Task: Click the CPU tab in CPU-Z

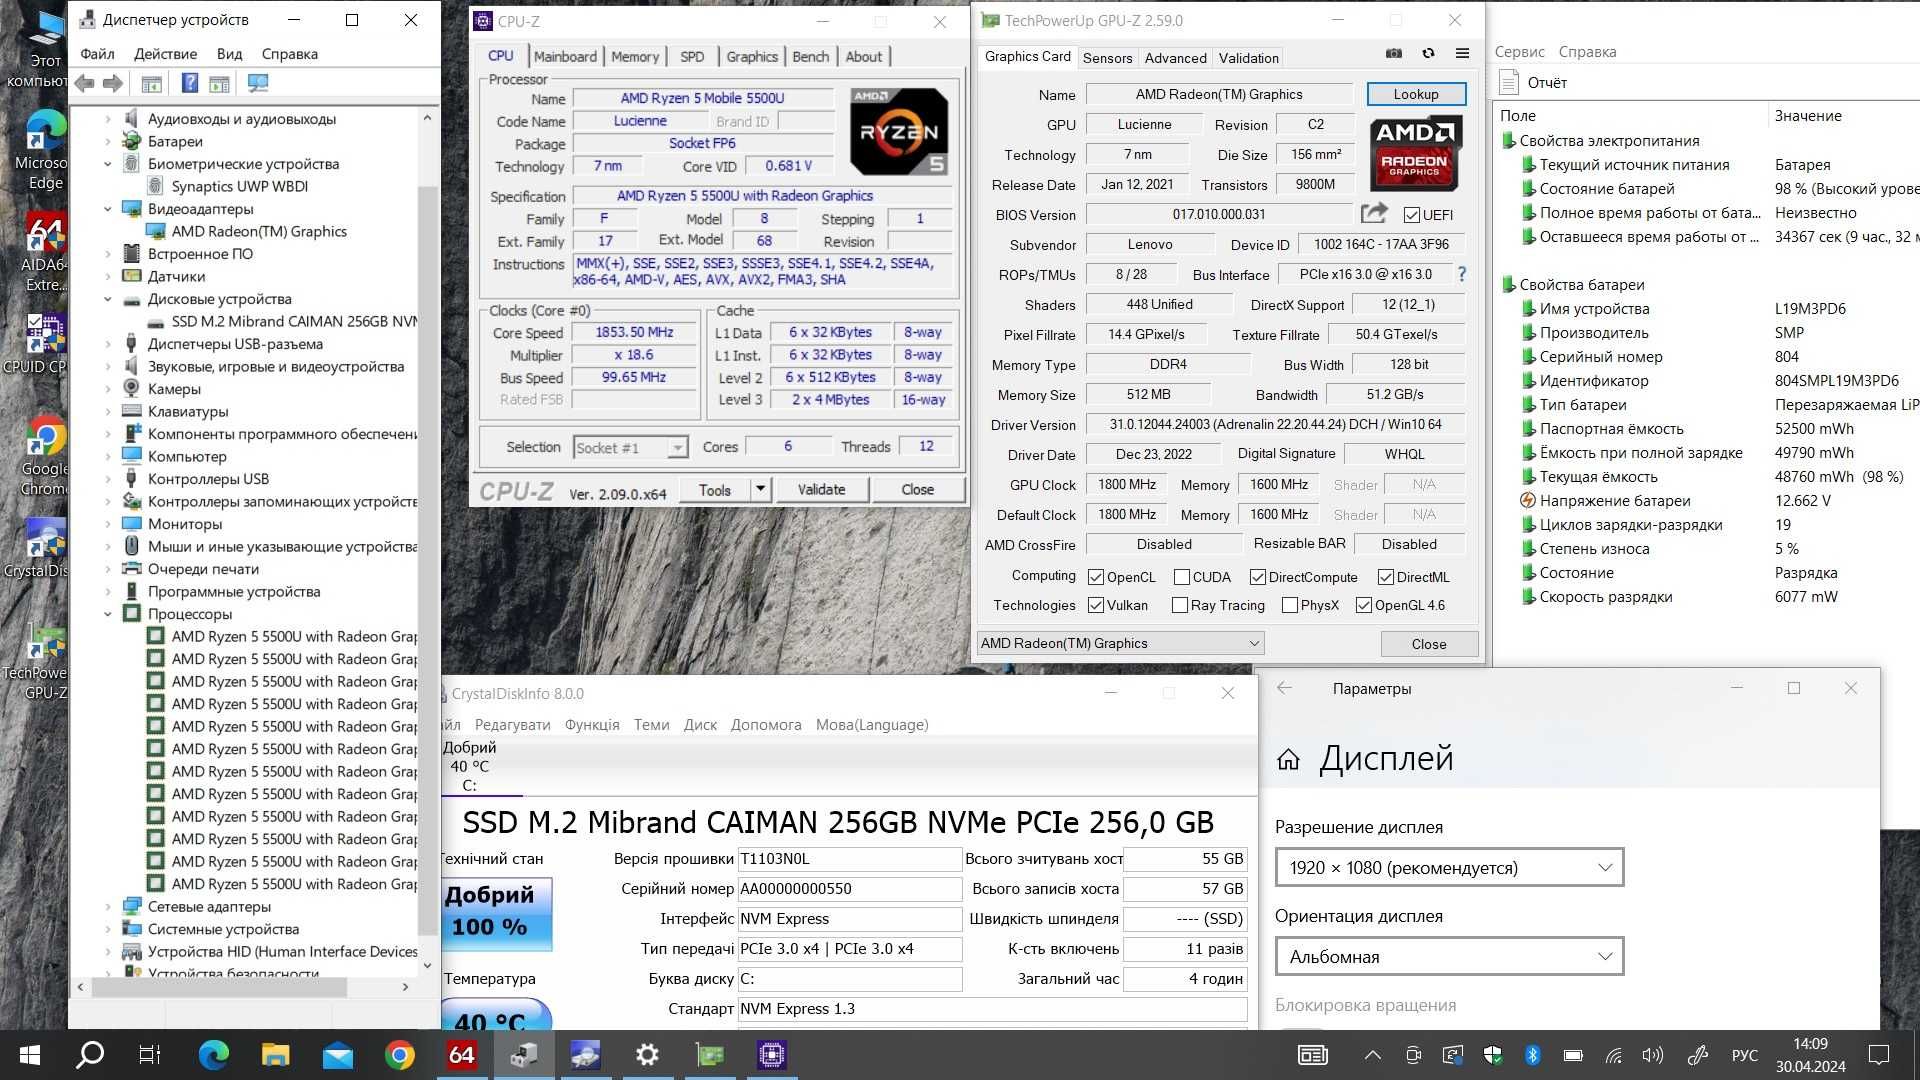Action: click(x=501, y=55)
